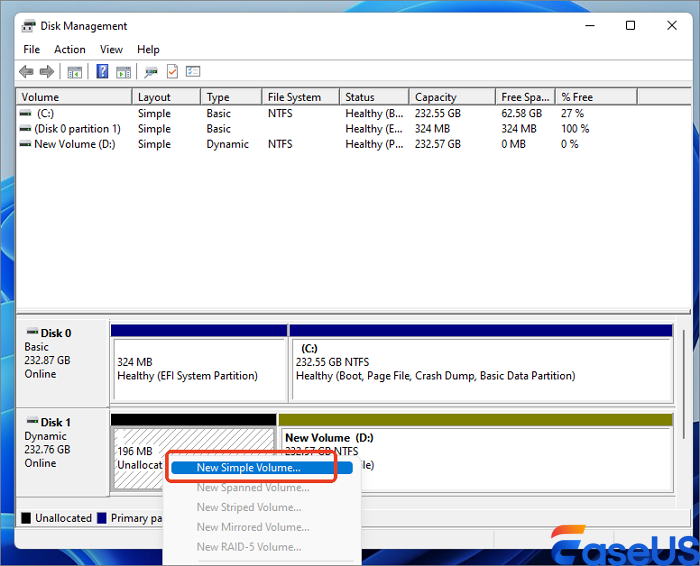Click the 62.58 GB free space cell
The image size is (700, 566).
[x=521, y=113]
